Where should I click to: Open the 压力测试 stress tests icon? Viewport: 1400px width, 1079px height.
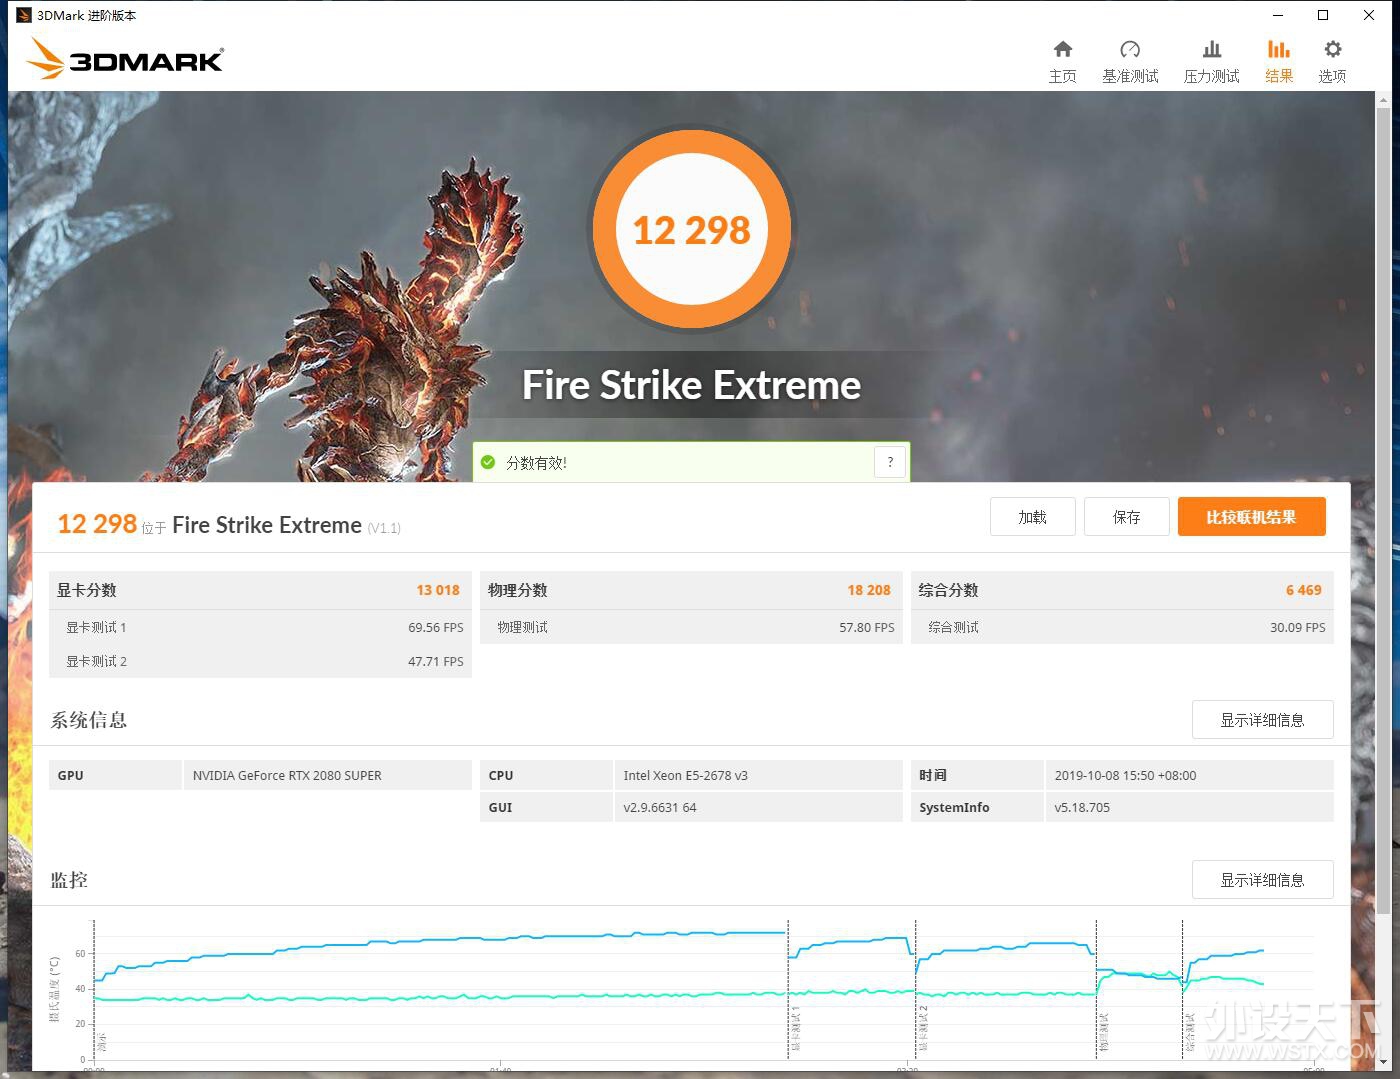tap(1211, 49)
